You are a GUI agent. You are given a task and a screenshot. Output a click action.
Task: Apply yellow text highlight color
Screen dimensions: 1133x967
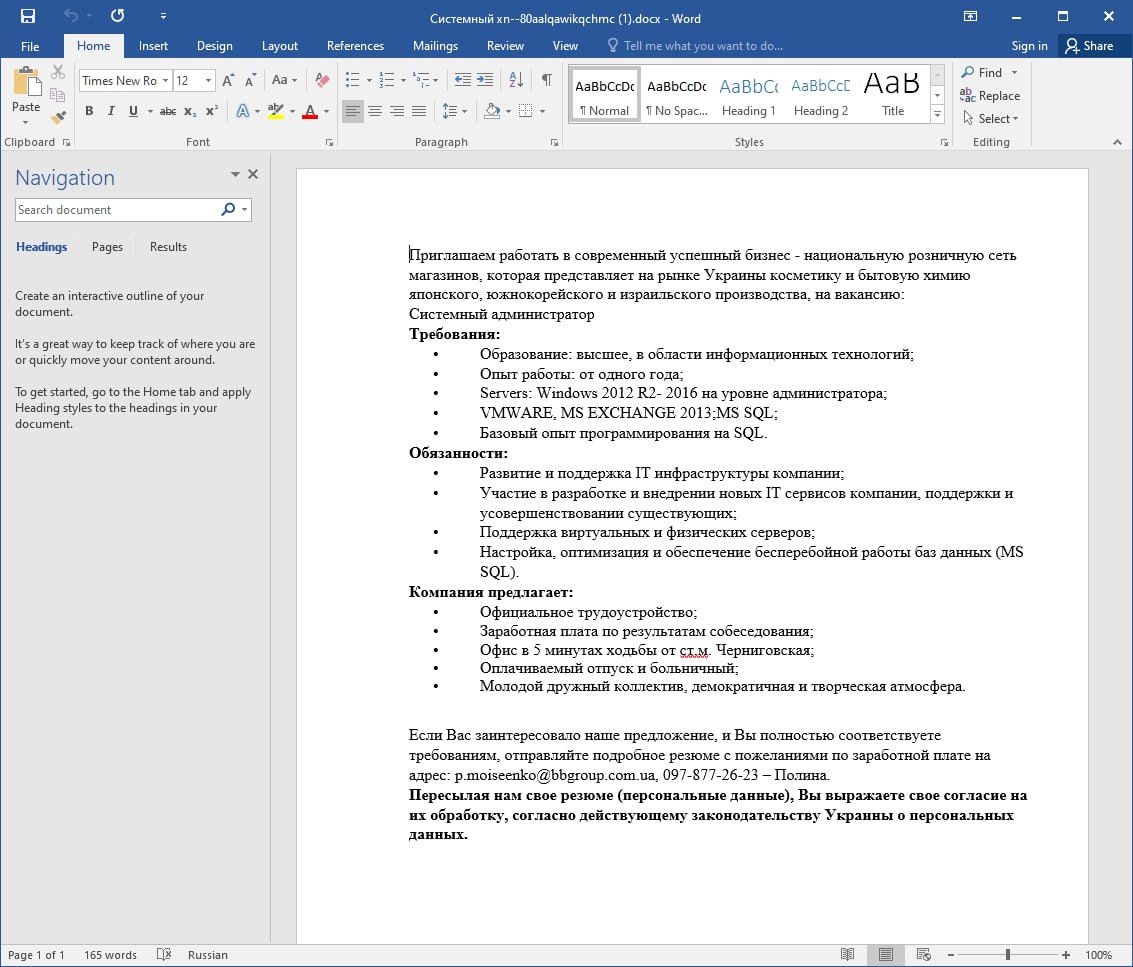[276, 111]
